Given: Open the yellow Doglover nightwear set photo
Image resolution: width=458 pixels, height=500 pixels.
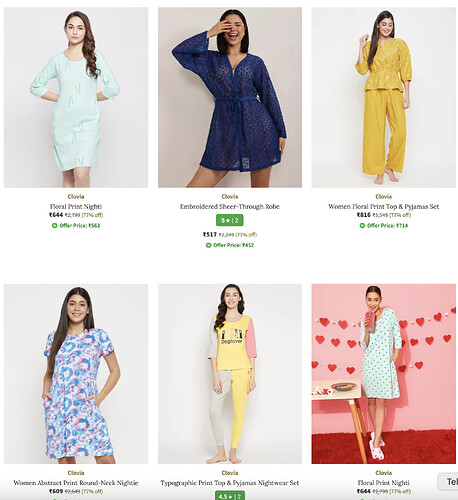Looking at the screenshot, I should click(230, 374).
